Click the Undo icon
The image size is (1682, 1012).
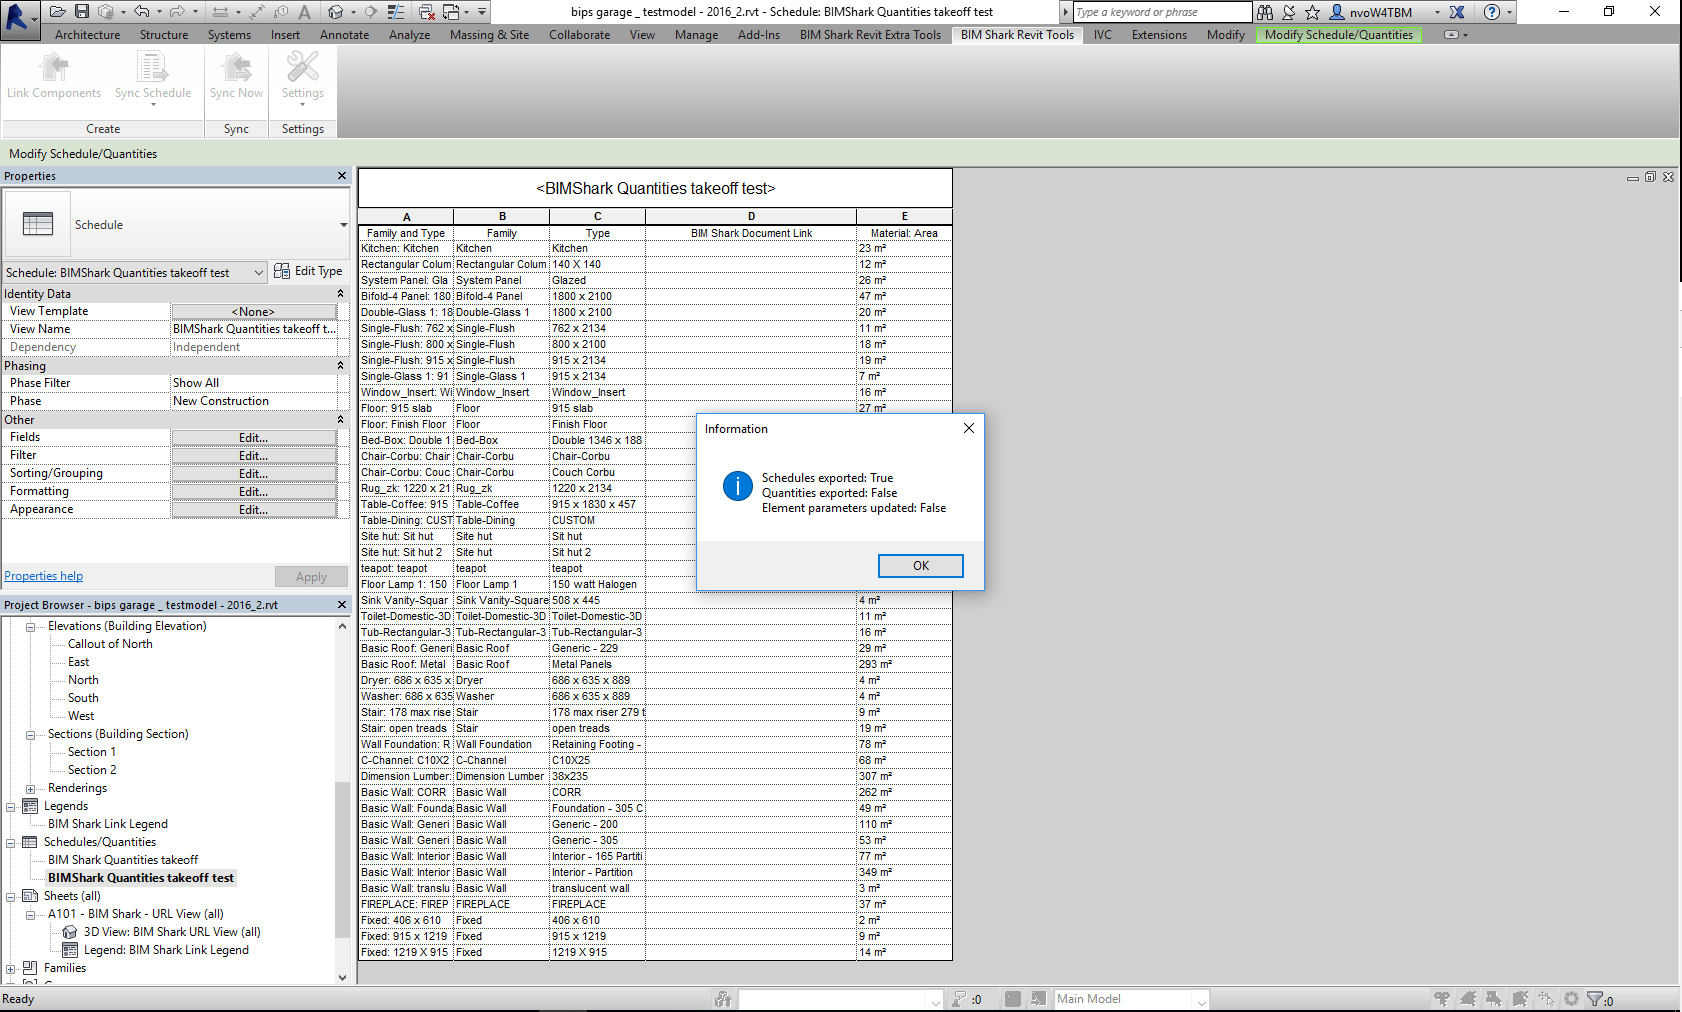[x=141, y=11]
